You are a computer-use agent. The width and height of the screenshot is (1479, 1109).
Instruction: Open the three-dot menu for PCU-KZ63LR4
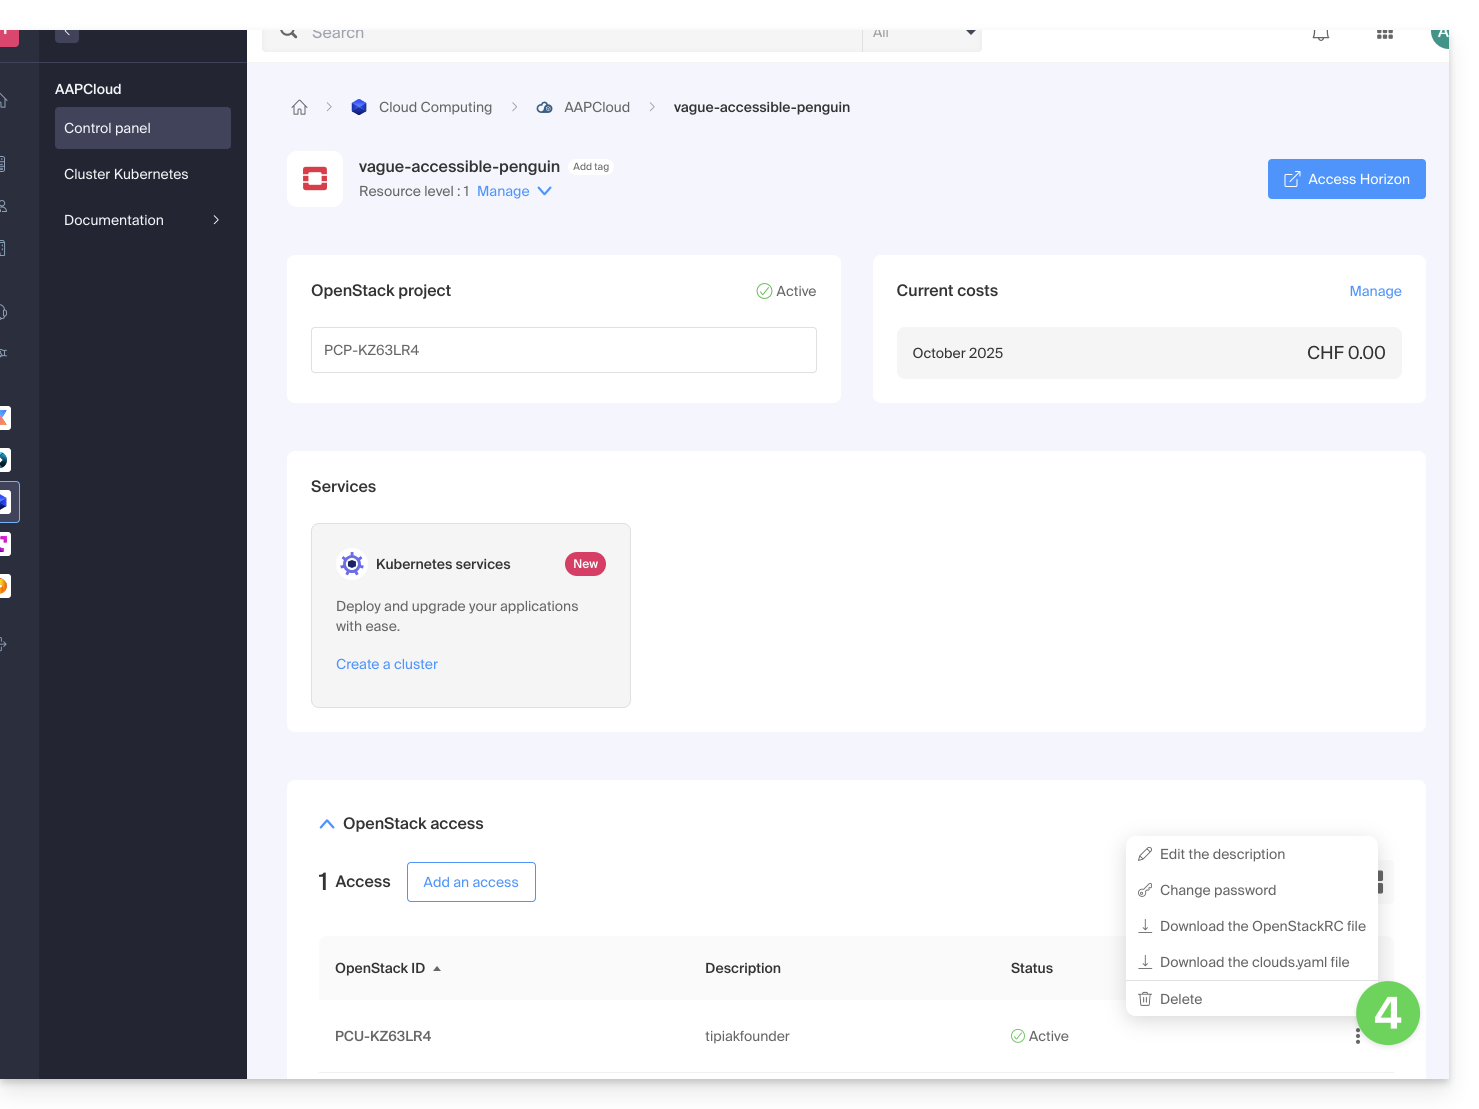click(1357, 1036)
